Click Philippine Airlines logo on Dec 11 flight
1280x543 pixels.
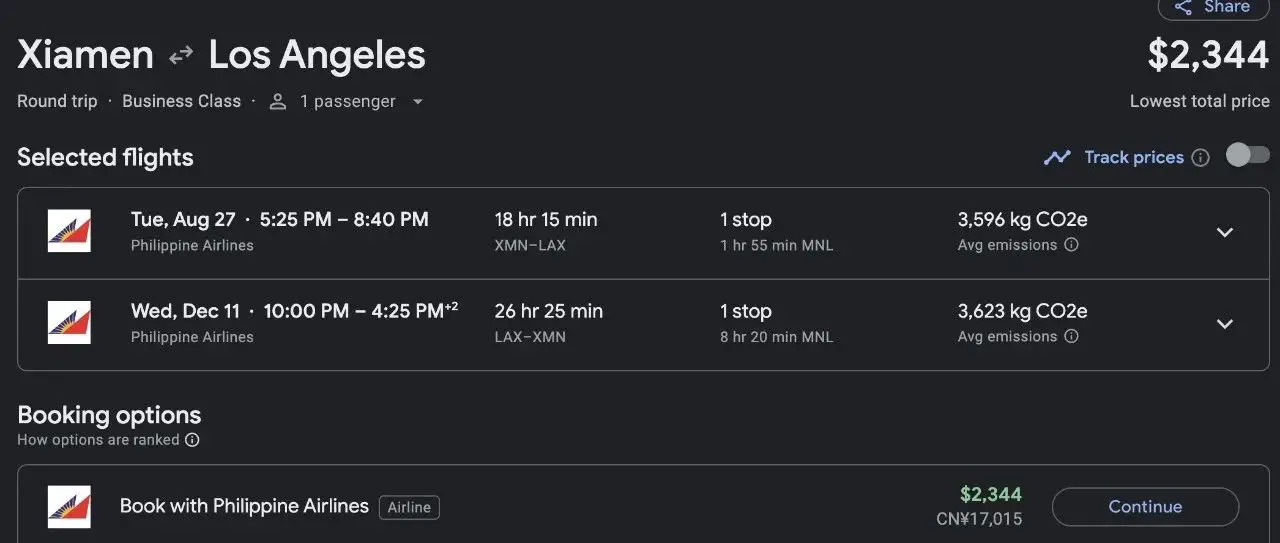69,323
